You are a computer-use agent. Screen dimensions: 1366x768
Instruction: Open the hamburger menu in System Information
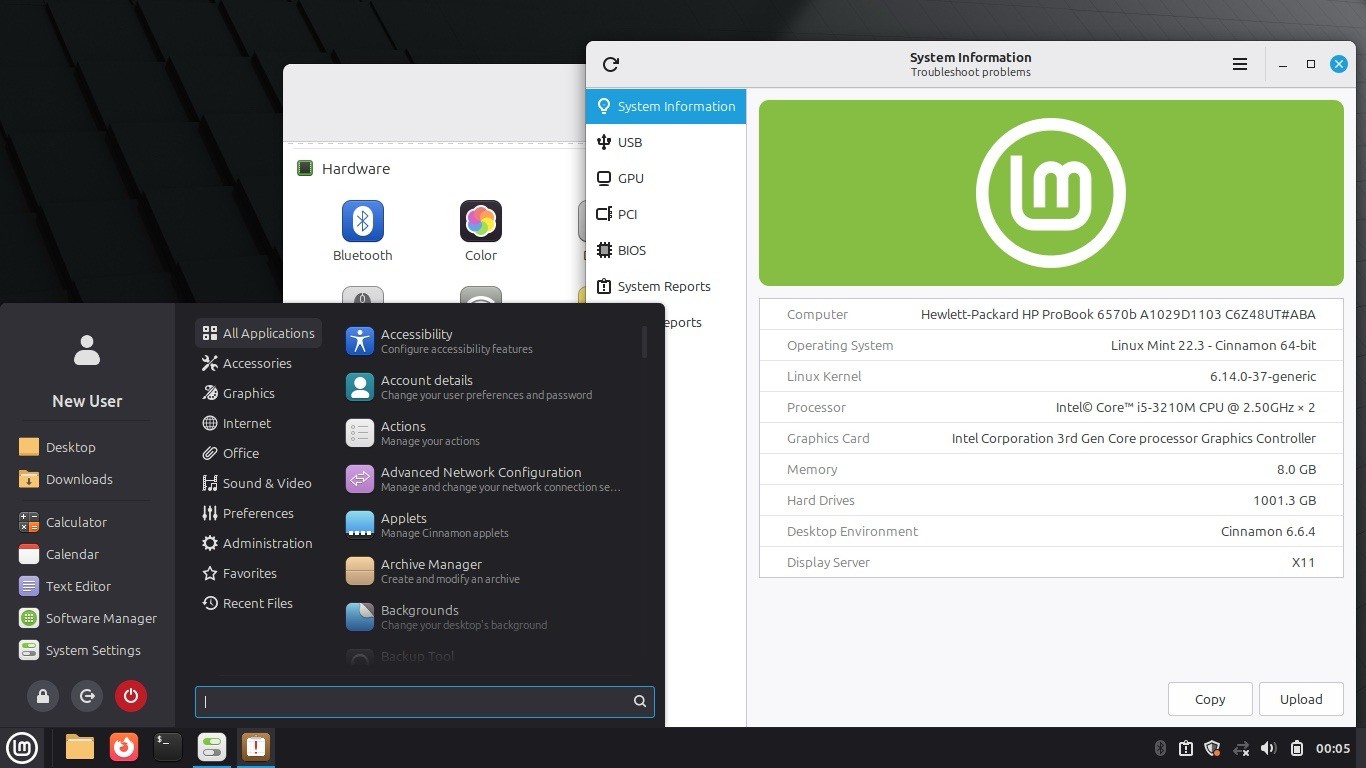pos(1240,64)
